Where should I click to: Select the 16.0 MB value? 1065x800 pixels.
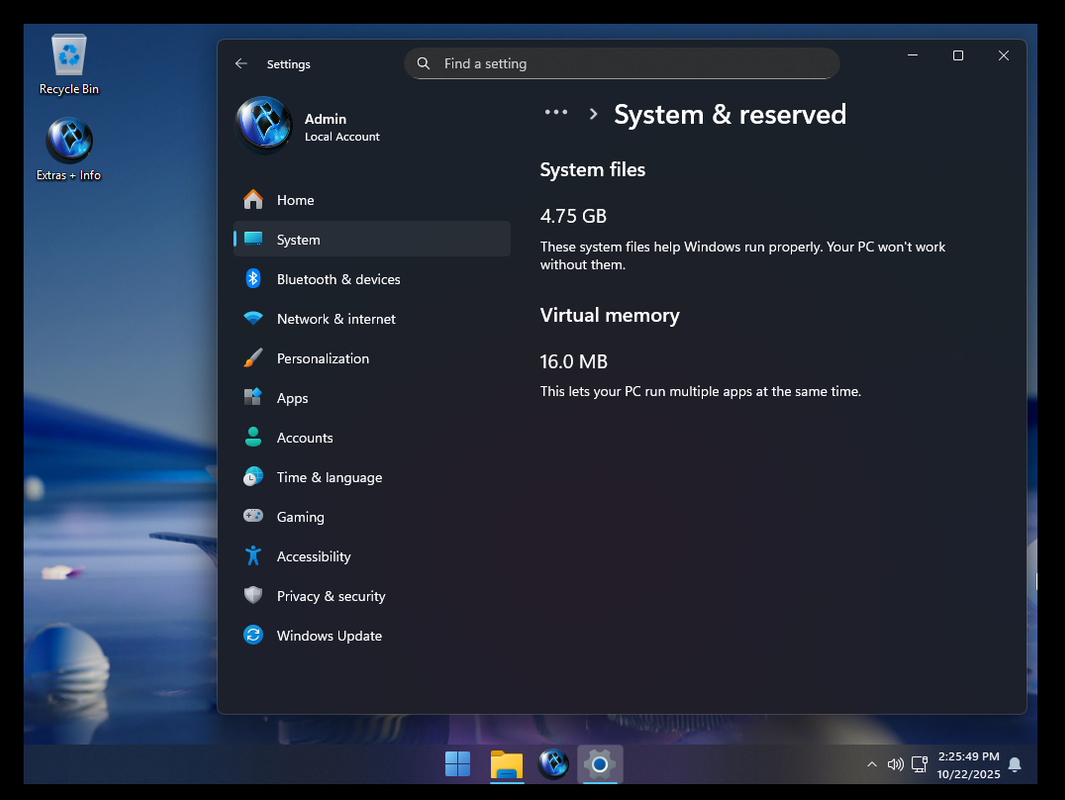tap(573, 361)
